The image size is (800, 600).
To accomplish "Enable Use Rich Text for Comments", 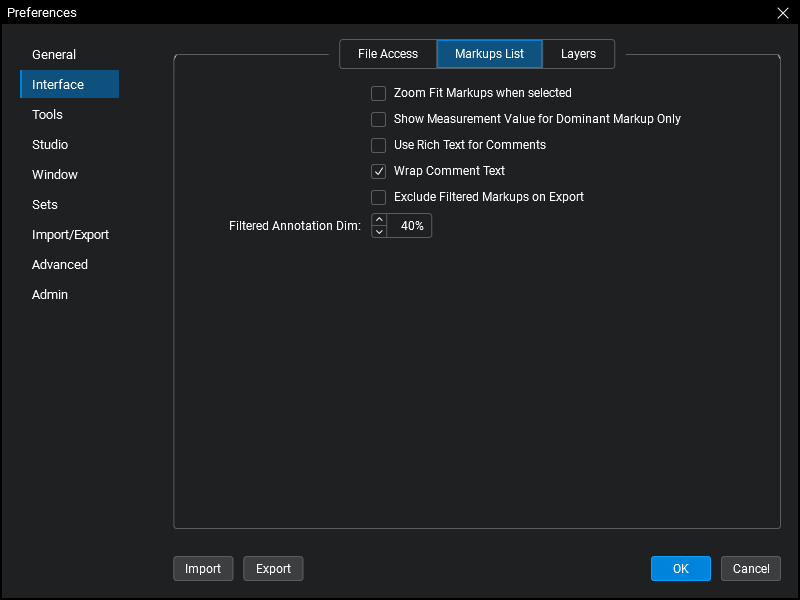I will pos(378,145).
